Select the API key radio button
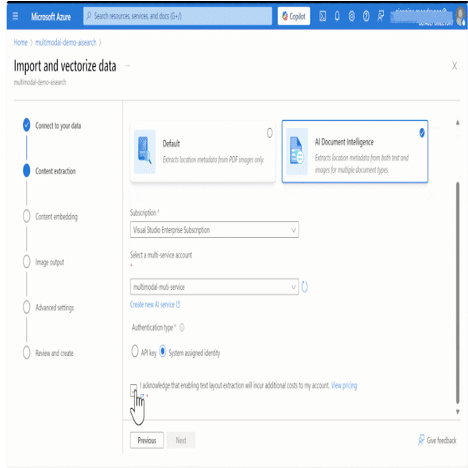The width and height of the screenshot is (468, 468). (135, 351)
